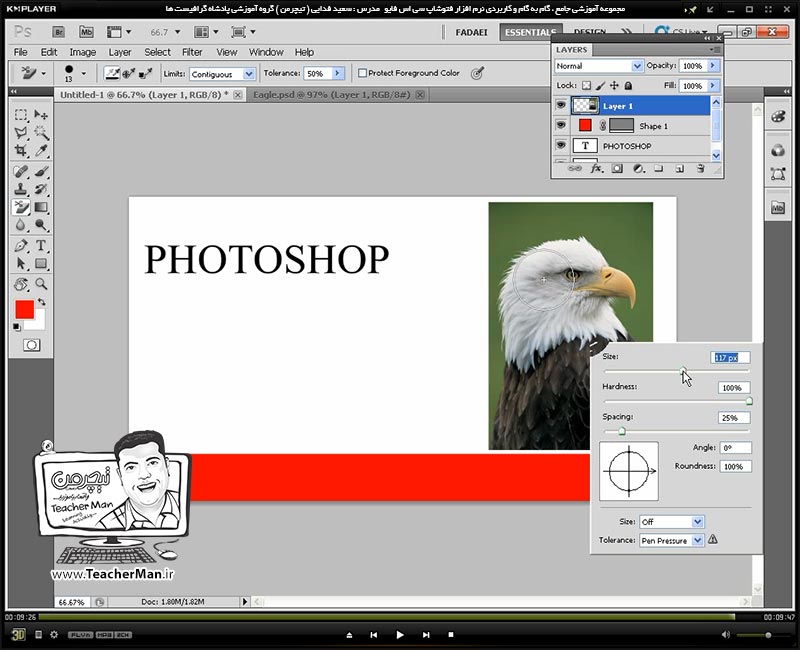Select the Pen tool
This screenshot has height=650, width=800.
(21, 245)
